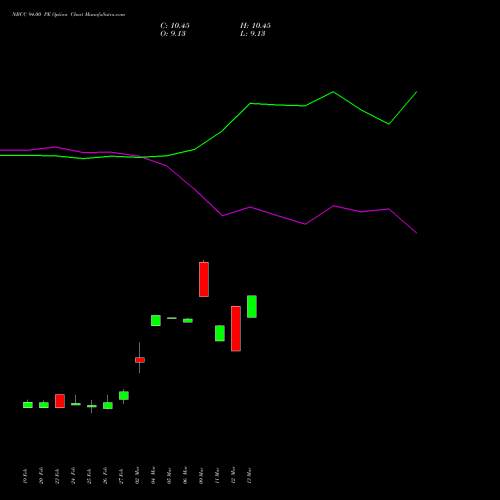500x500 pixels.
Task: Select the 12 Mar date label
Action: click(233, 476)
